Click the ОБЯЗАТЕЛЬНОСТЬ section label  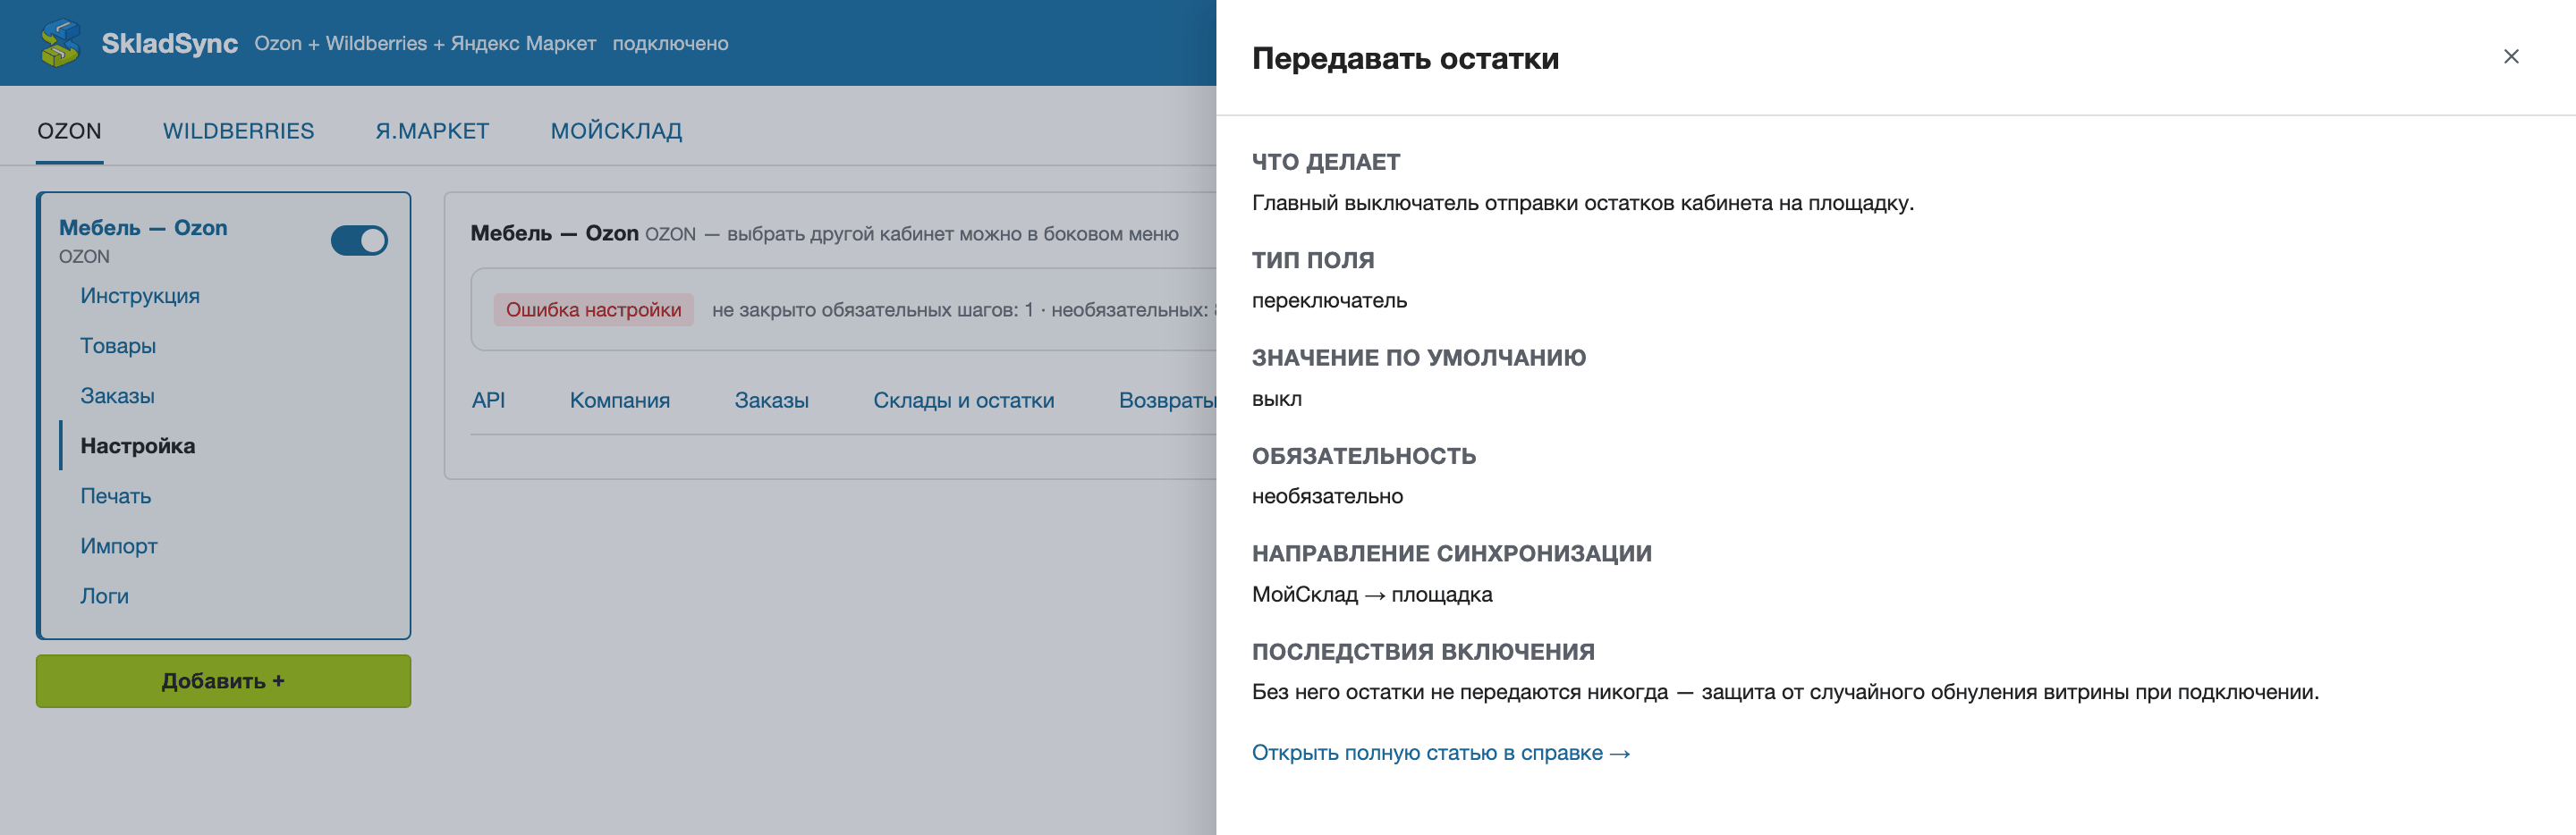click(x=1363, y=456)
